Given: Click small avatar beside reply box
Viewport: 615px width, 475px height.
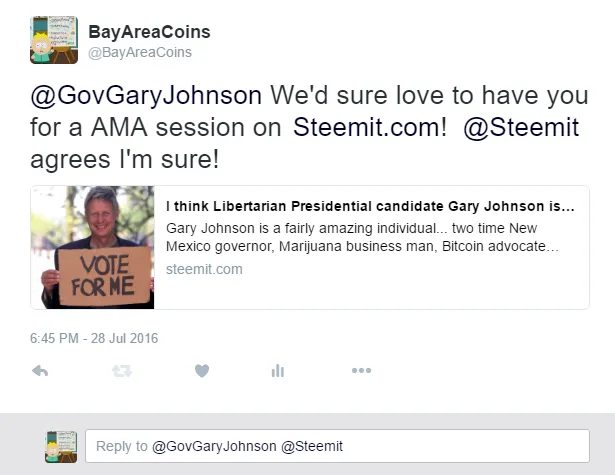Looking at the screenshot, I should (61, 446).
